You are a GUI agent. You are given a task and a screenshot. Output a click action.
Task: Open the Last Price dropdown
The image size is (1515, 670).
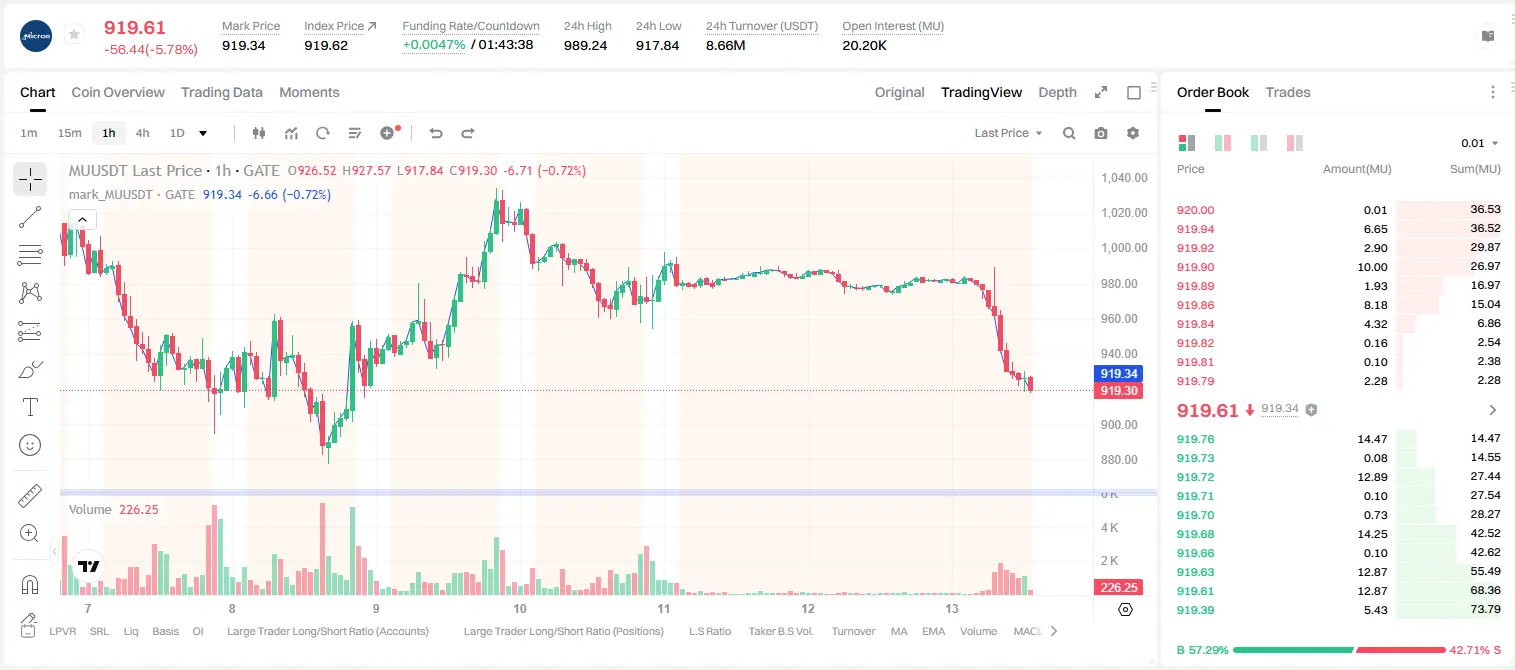(x=1008, y=133)
